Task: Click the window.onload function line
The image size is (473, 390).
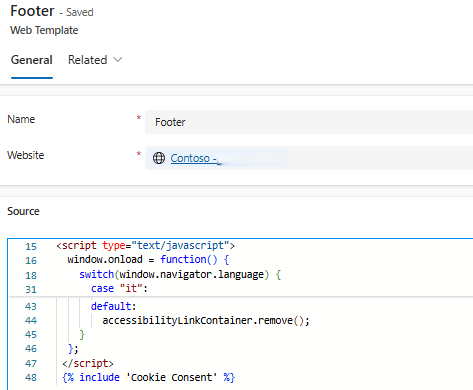Action: tap(148, 260)
